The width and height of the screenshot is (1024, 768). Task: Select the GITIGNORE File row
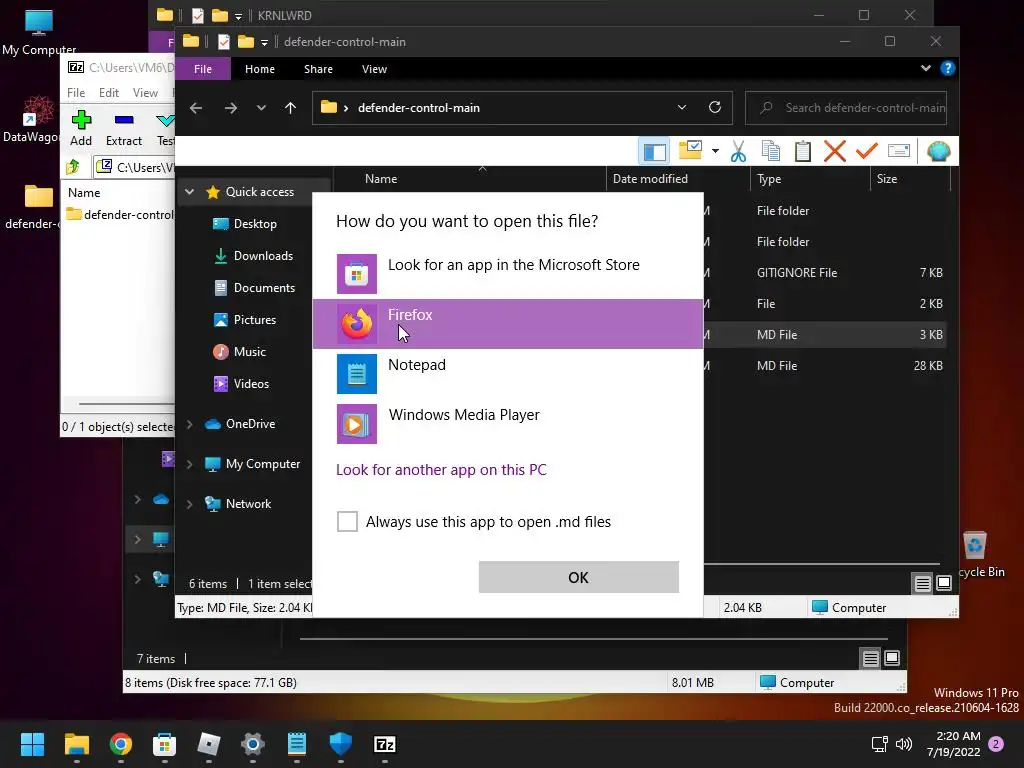coord(825,273)
